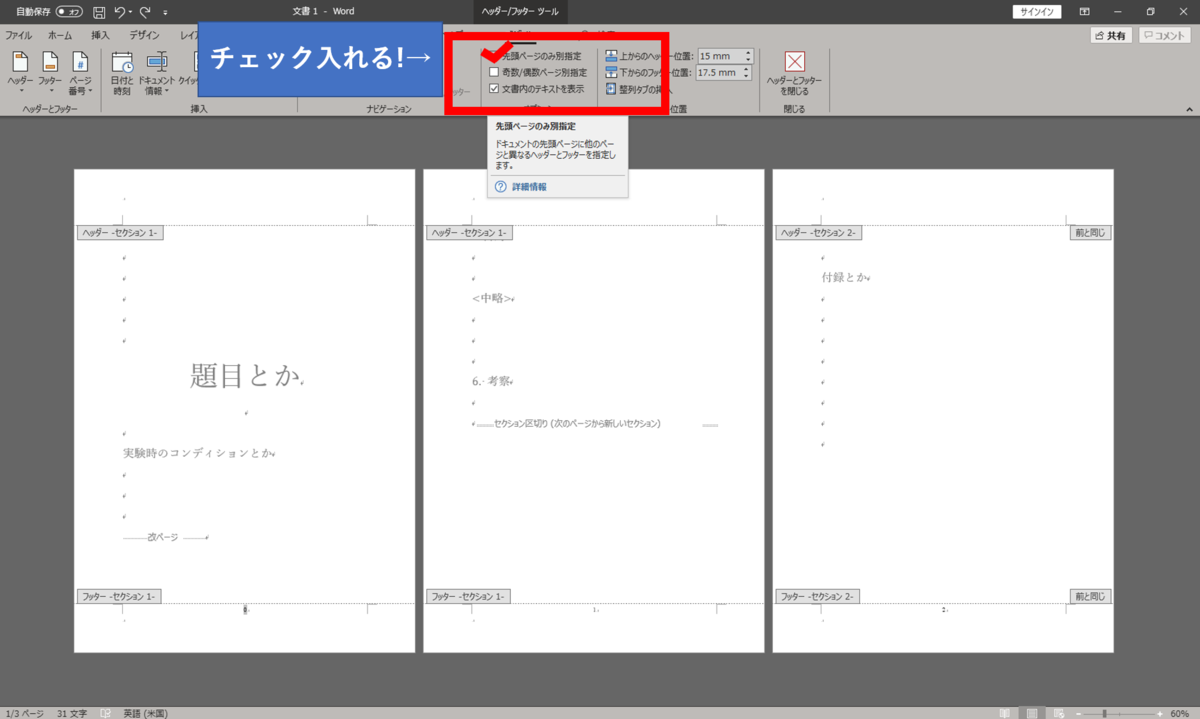Expand the Undo history dropdown arrow
The width and height of the screenshot is (1200, 719).
(x=131, y=12)
